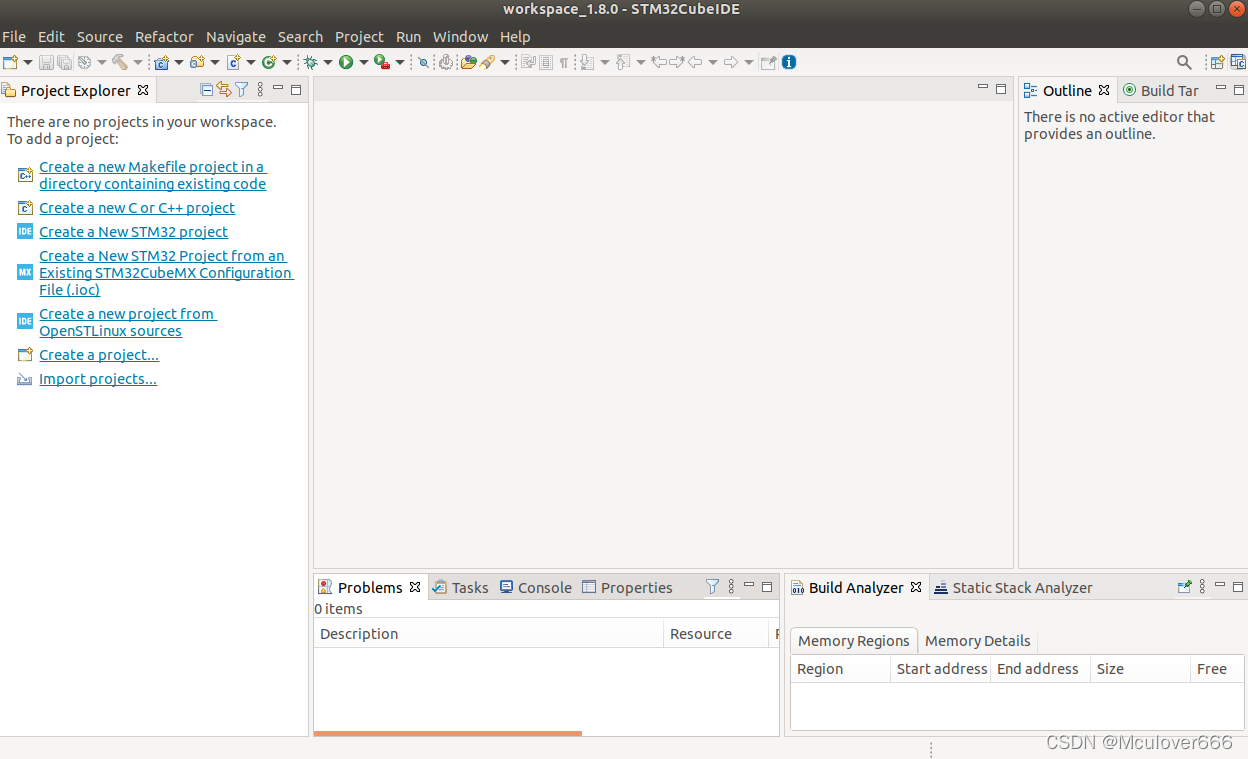The width and height of the screenshot is (1248, 759).
Task: Click Build Analyzer pin/refresh icon
Action: click(x=1185, y=587)
